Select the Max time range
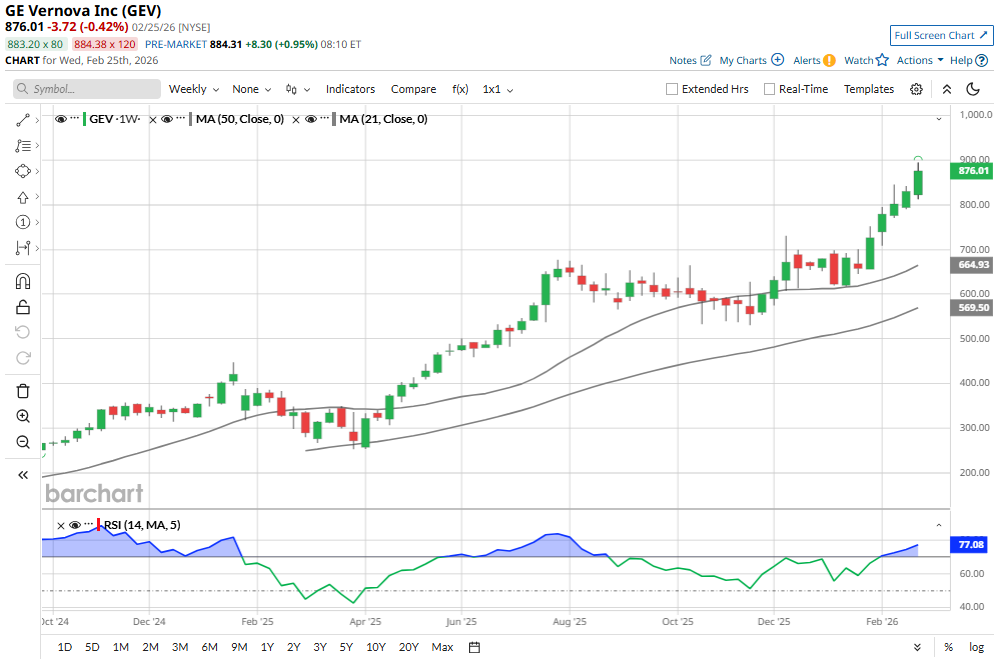Image resolution: width=999 pixels, height=663 pixels. (442, 647)
